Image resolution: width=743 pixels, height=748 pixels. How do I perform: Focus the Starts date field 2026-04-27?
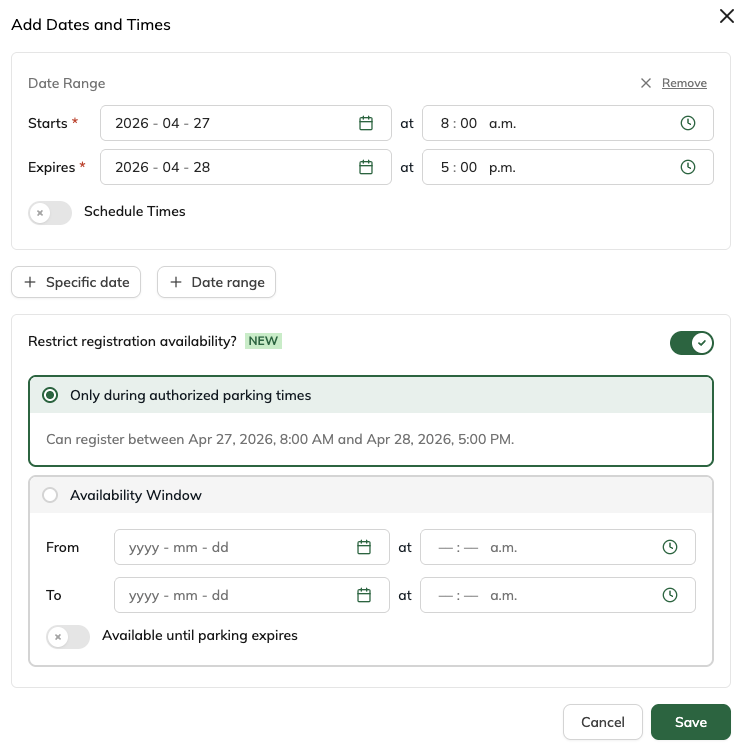tap(246, 123)
